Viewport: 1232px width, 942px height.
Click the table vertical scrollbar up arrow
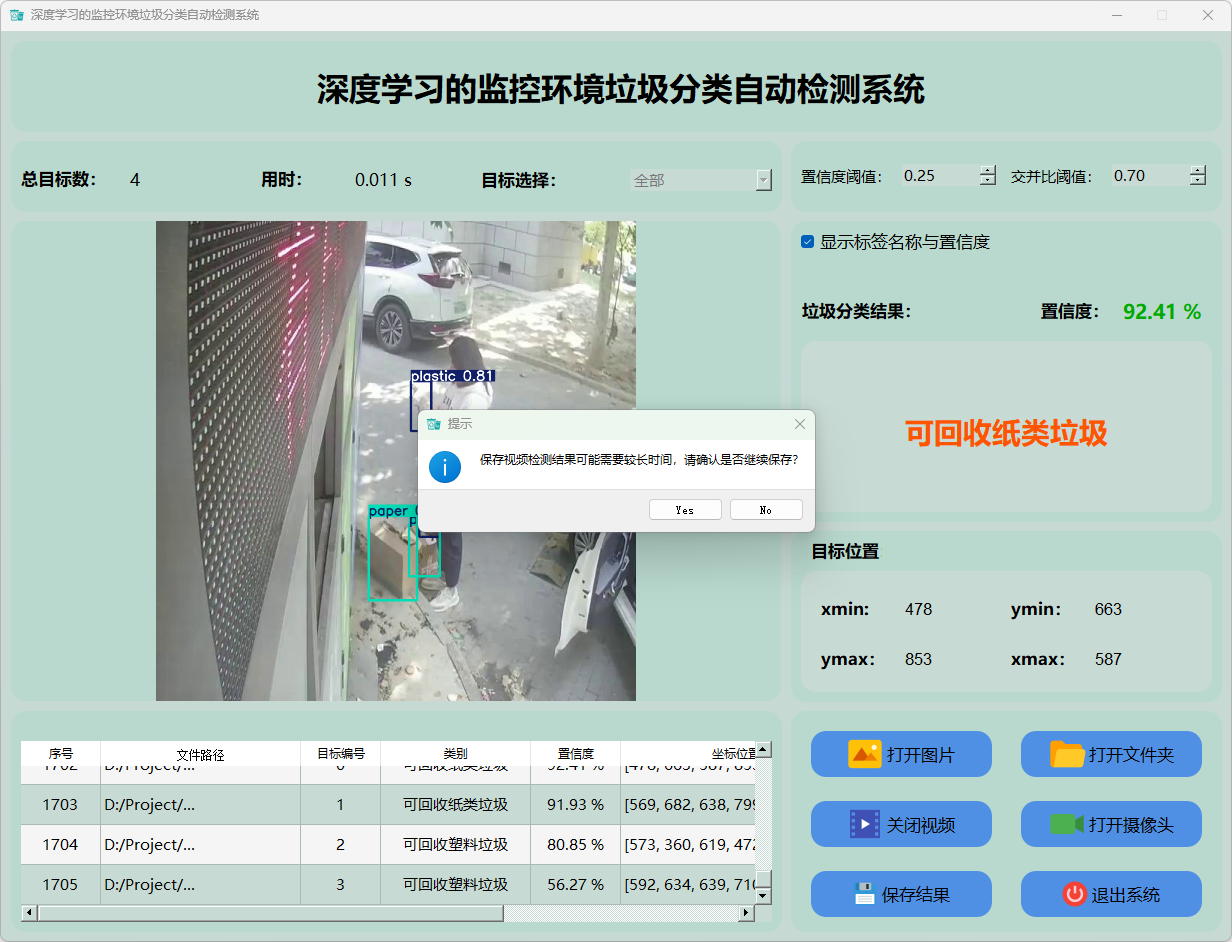[763, 749]
